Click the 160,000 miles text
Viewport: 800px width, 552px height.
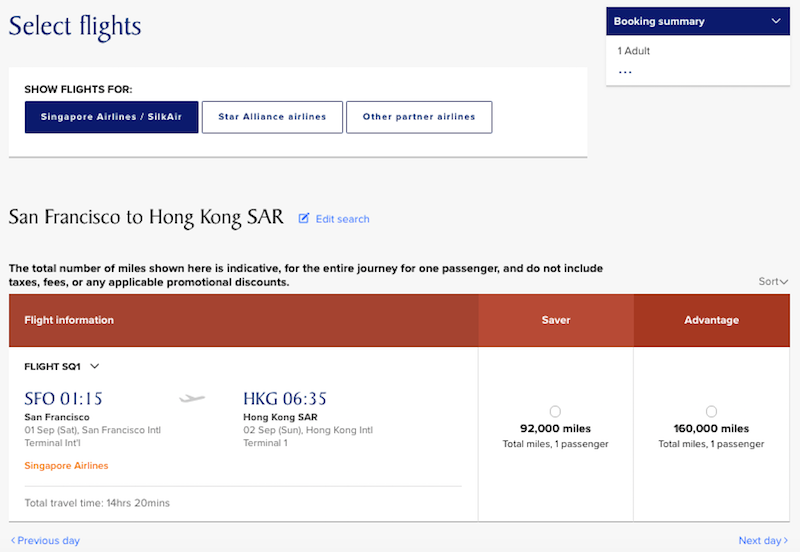pos(711,429)
